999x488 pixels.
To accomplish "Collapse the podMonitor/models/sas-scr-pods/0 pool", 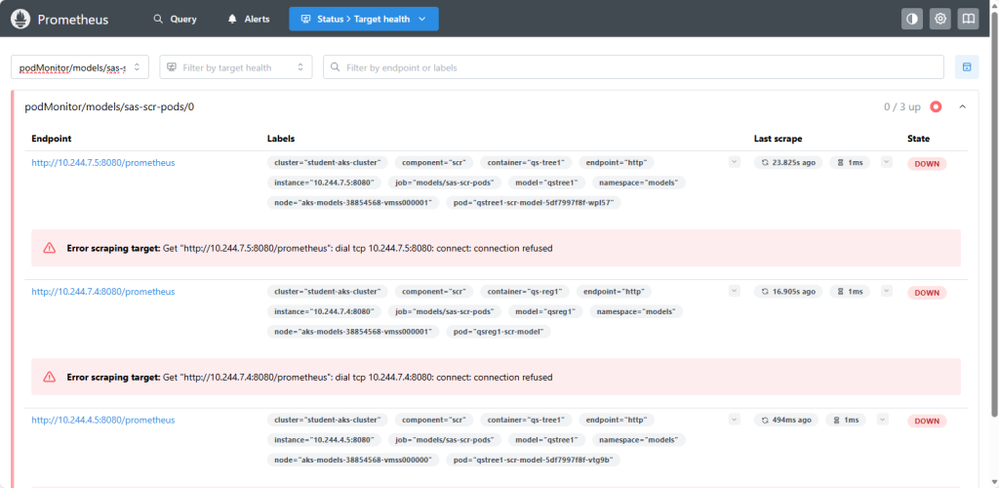I will (x=963, y=107).
